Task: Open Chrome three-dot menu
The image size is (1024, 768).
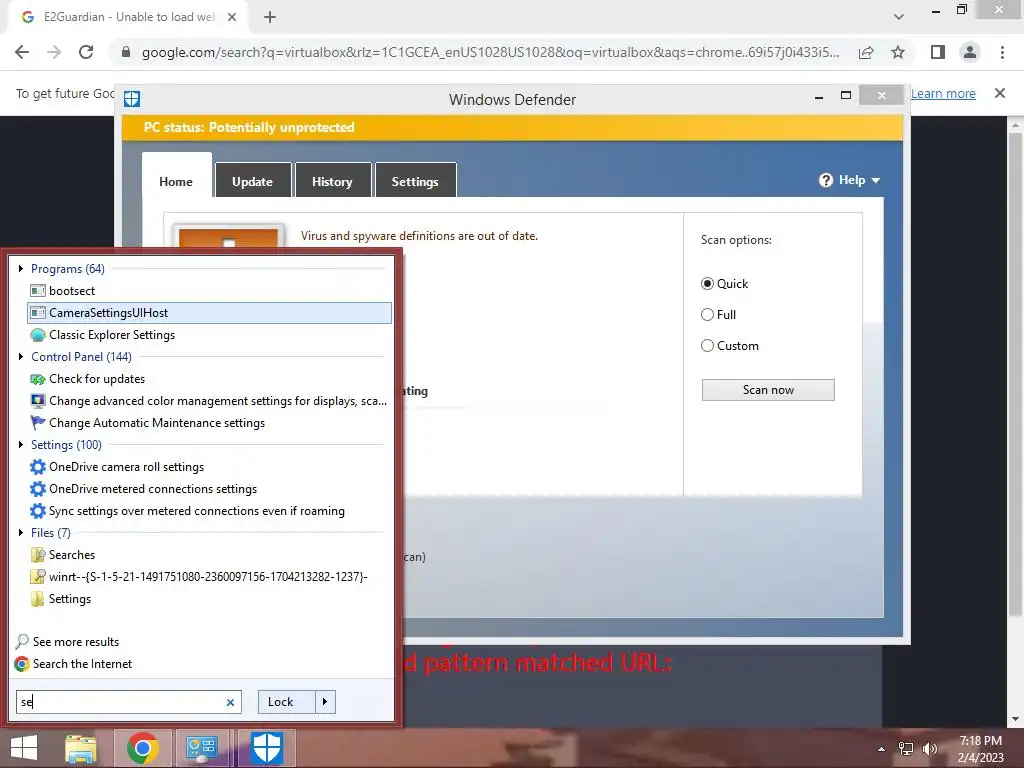Action: (x=1002, y=52)
